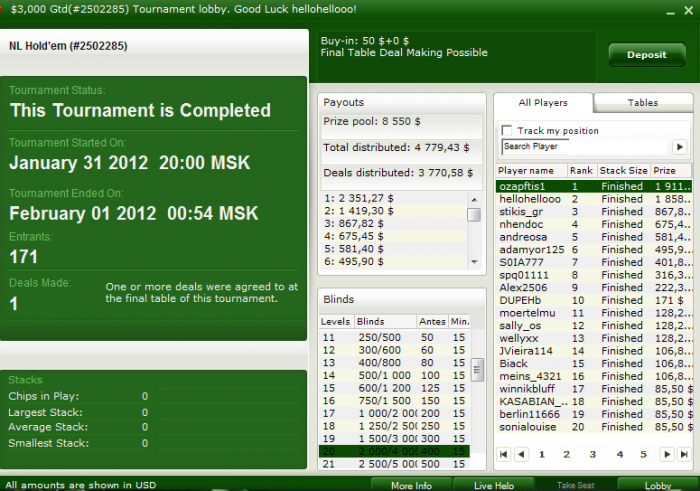Click the Levels column header in Blinds
Viewport: 700px width, 491px height.
tap(336, 321)
